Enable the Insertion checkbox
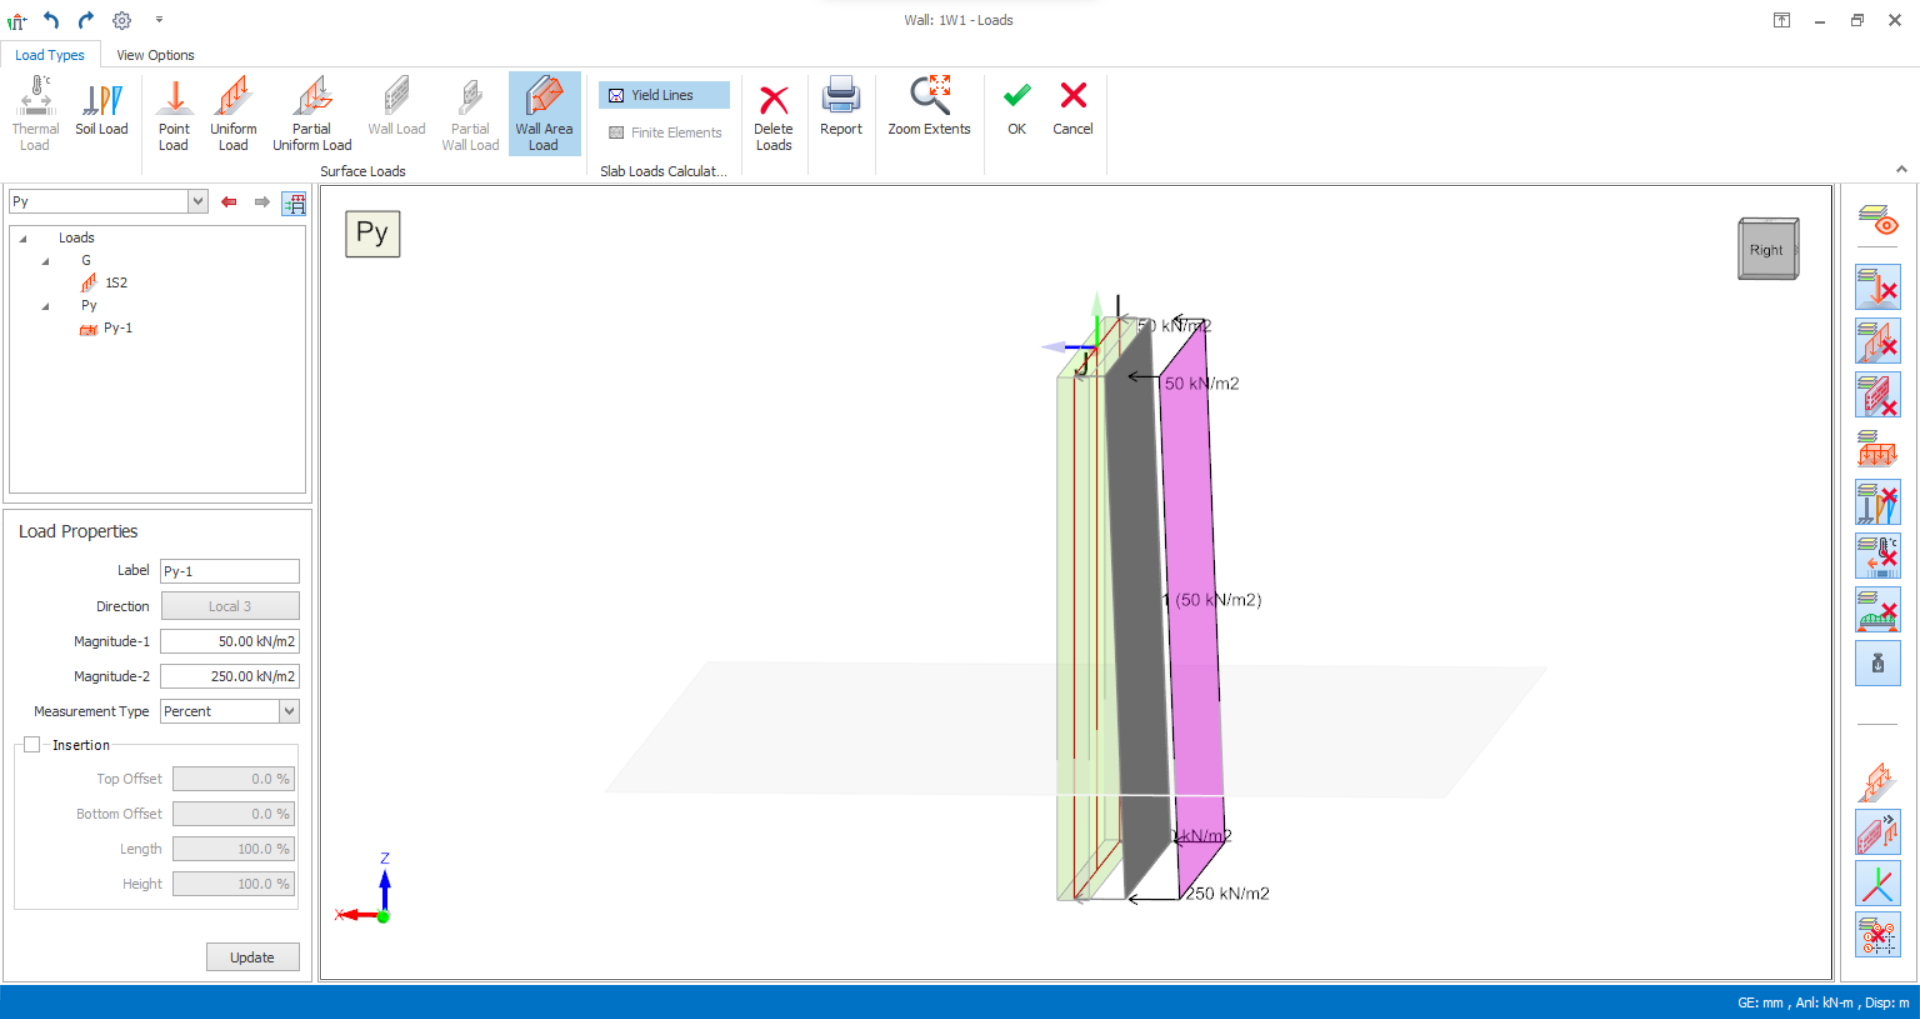1920x1019 pixels. point(32,745)
